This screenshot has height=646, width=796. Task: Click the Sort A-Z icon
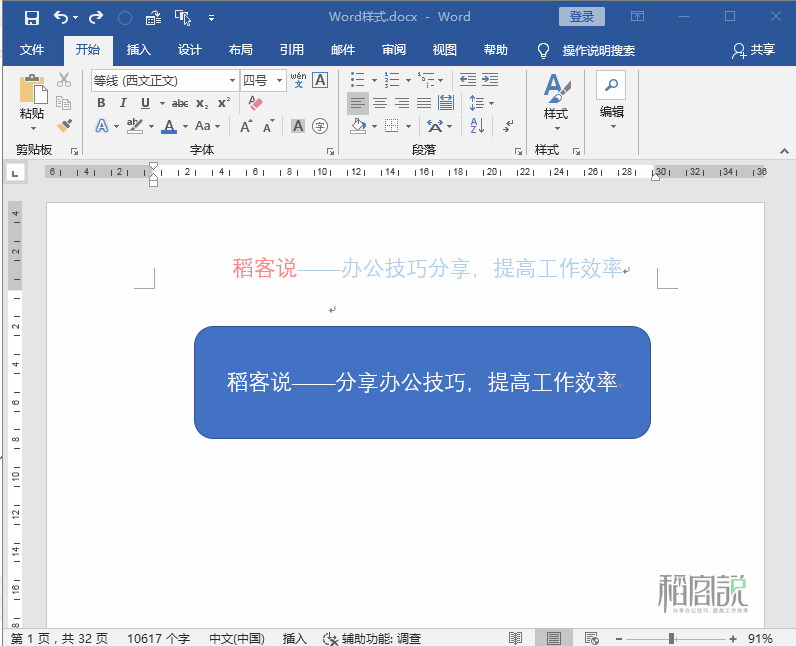pos(477,126)
